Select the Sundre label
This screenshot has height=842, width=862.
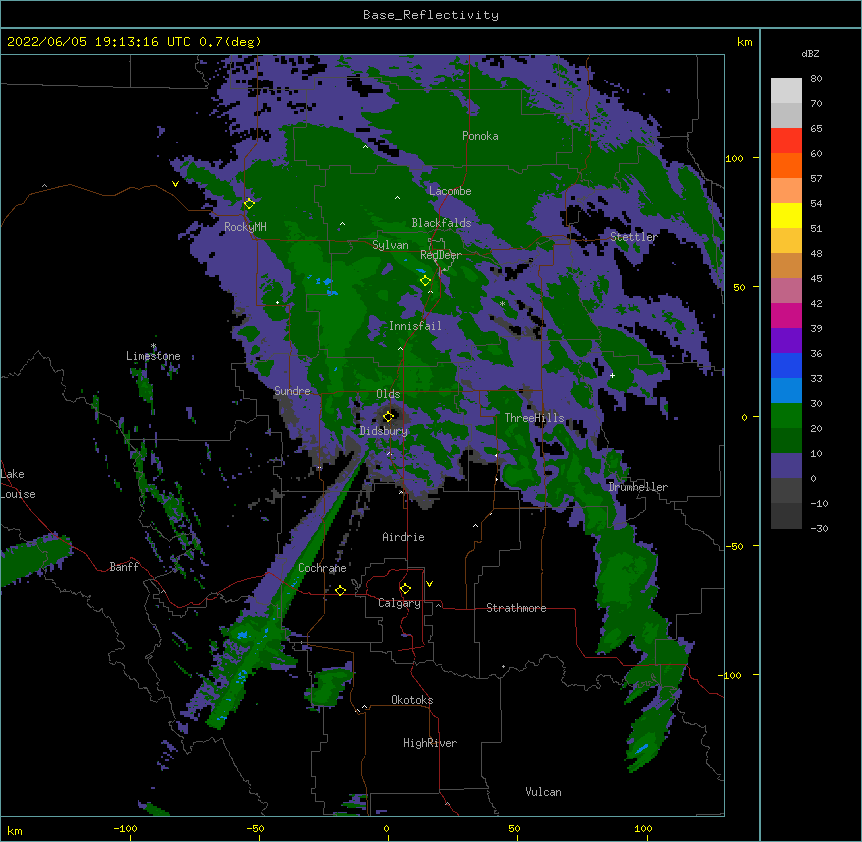(x=292, y=391)
